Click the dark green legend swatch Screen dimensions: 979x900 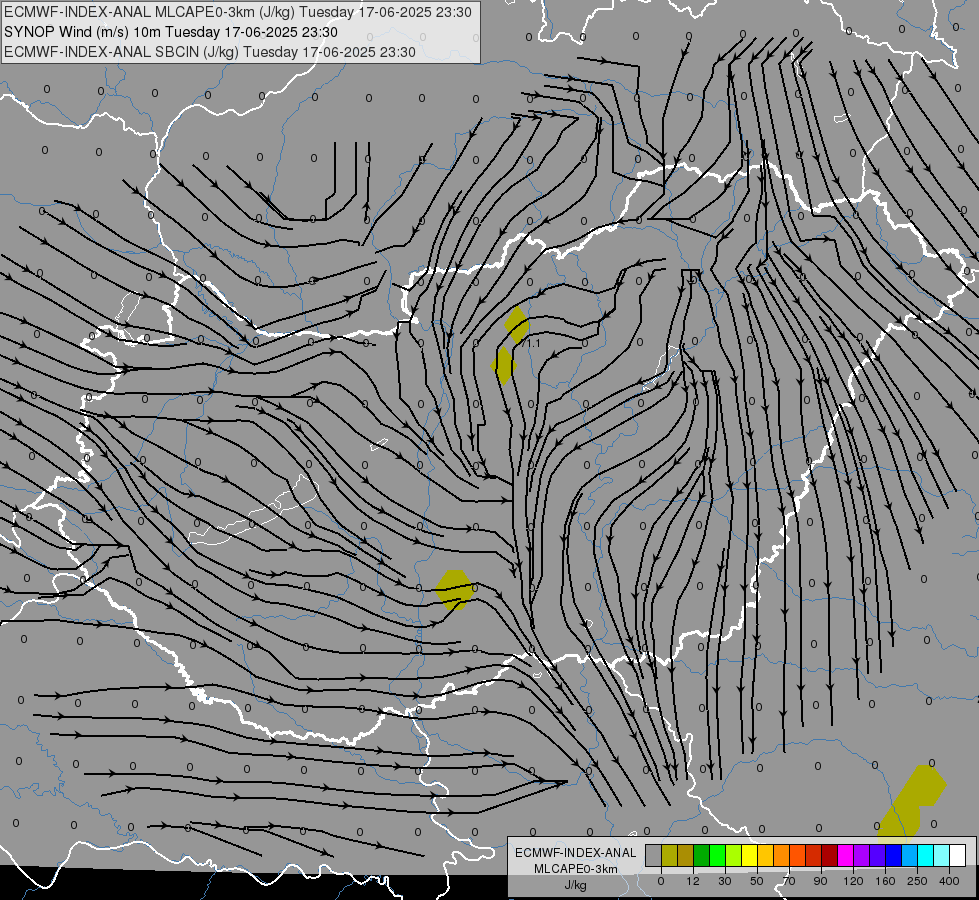(x=702, y=856)
